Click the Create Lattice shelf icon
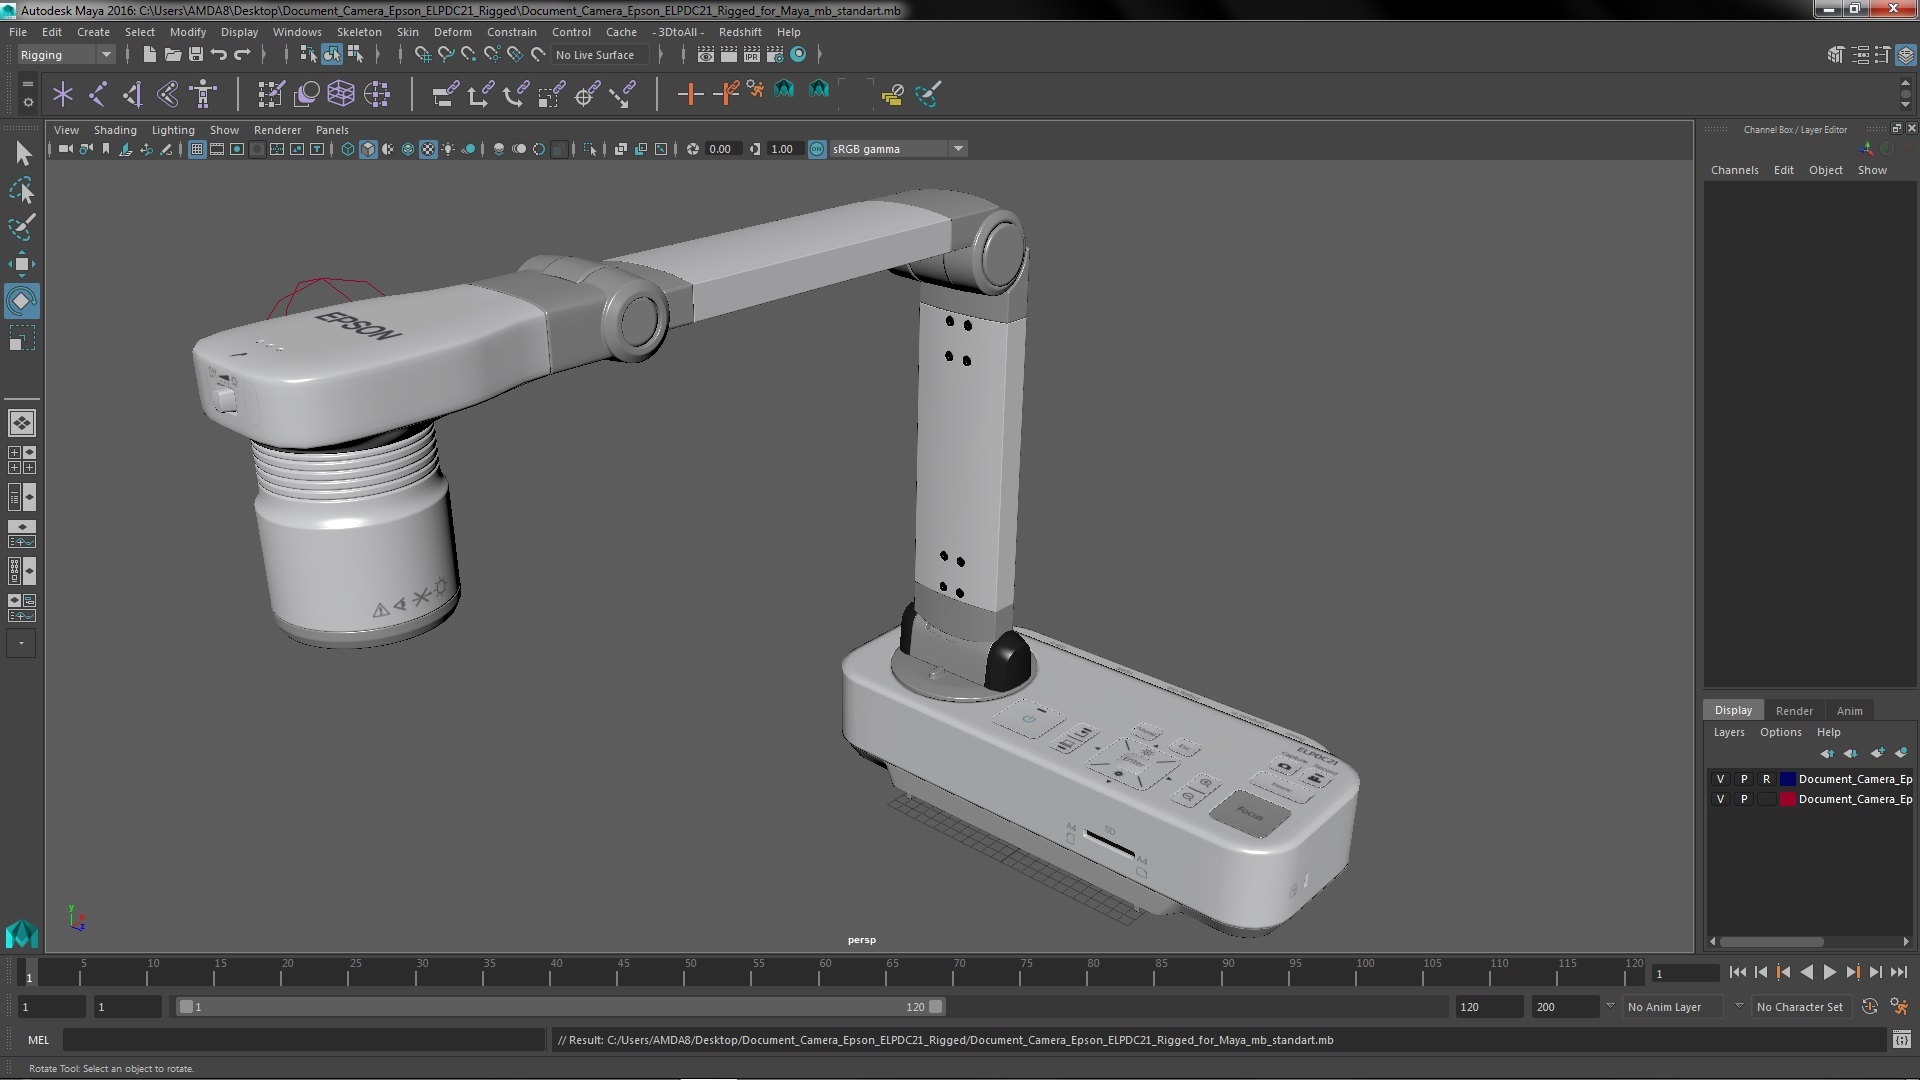 tap(341, 94)
